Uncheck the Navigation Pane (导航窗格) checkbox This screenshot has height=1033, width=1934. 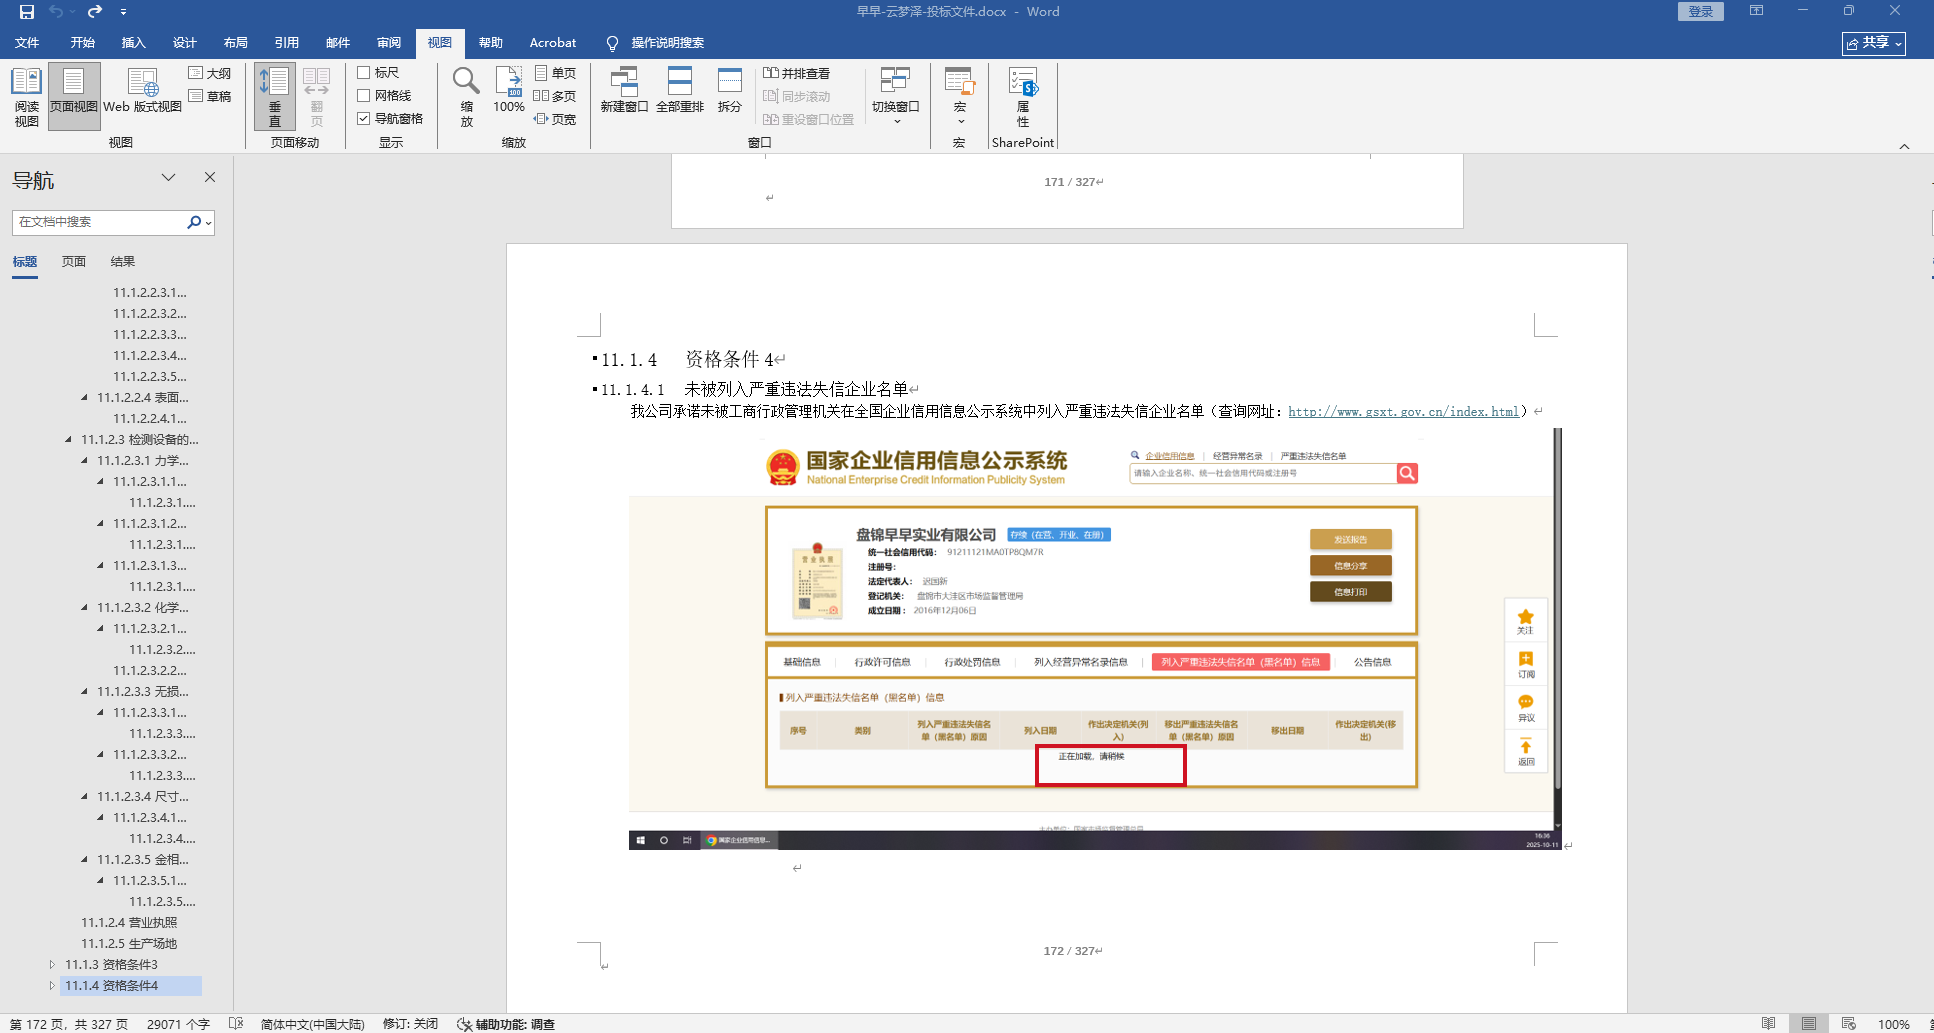click(364, 119)
